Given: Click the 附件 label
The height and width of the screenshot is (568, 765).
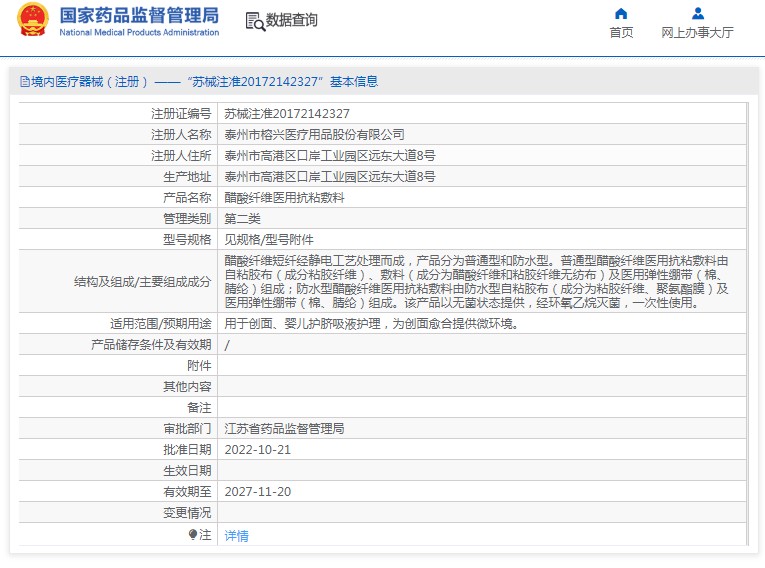Looking at the screenshot, I should click(199, 365).
